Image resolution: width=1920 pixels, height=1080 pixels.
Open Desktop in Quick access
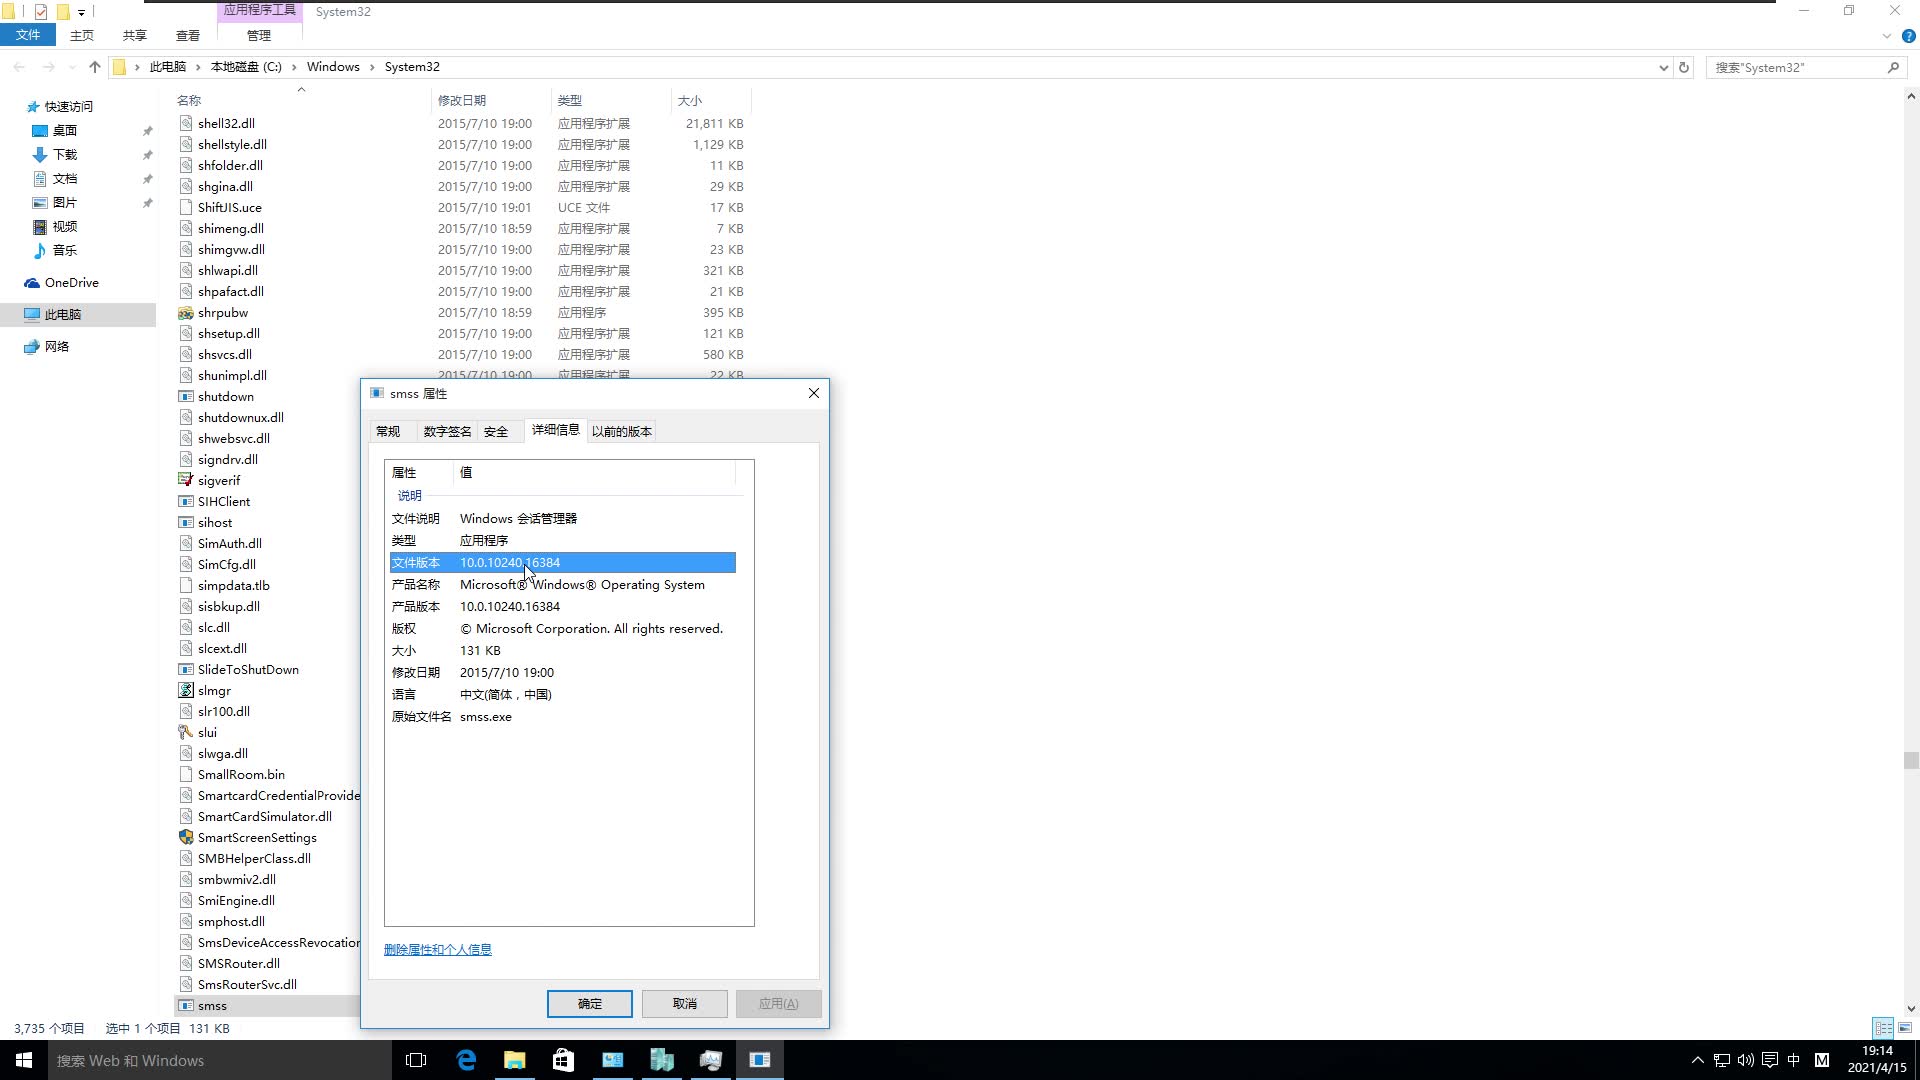coord(65,131)
